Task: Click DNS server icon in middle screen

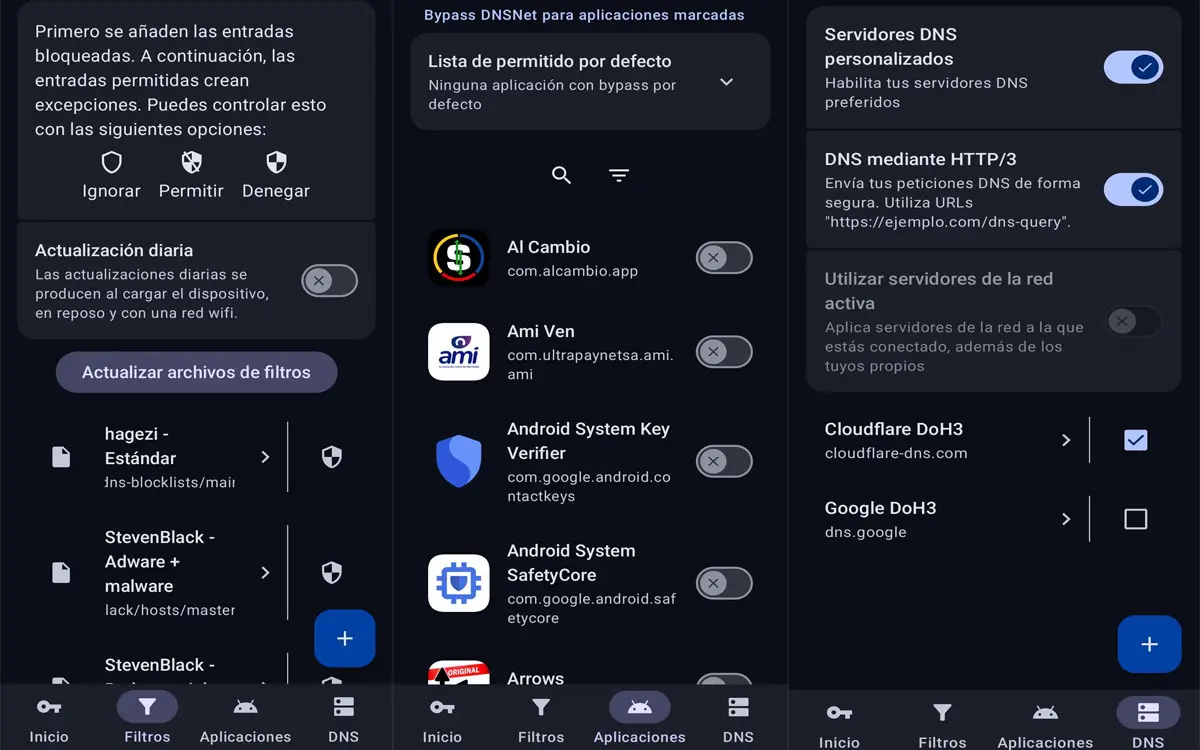Action: (738, 707)
